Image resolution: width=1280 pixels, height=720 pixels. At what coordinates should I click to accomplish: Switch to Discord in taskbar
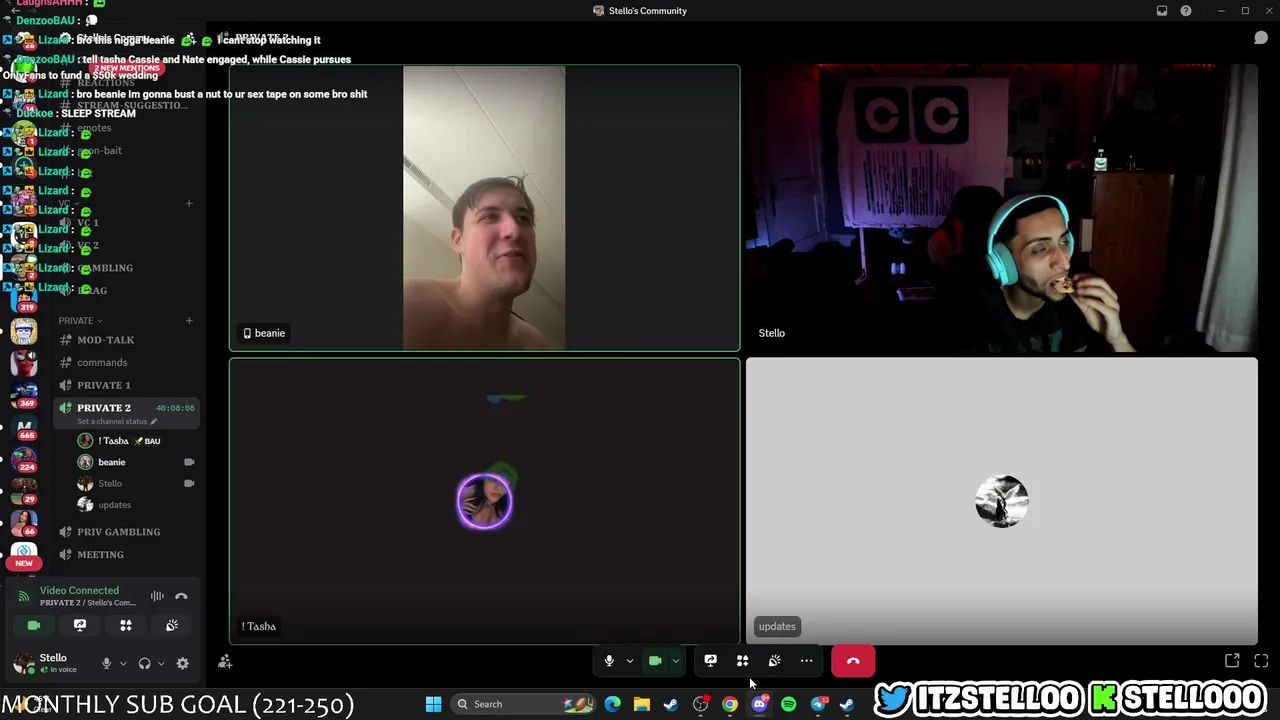(759, 704)
